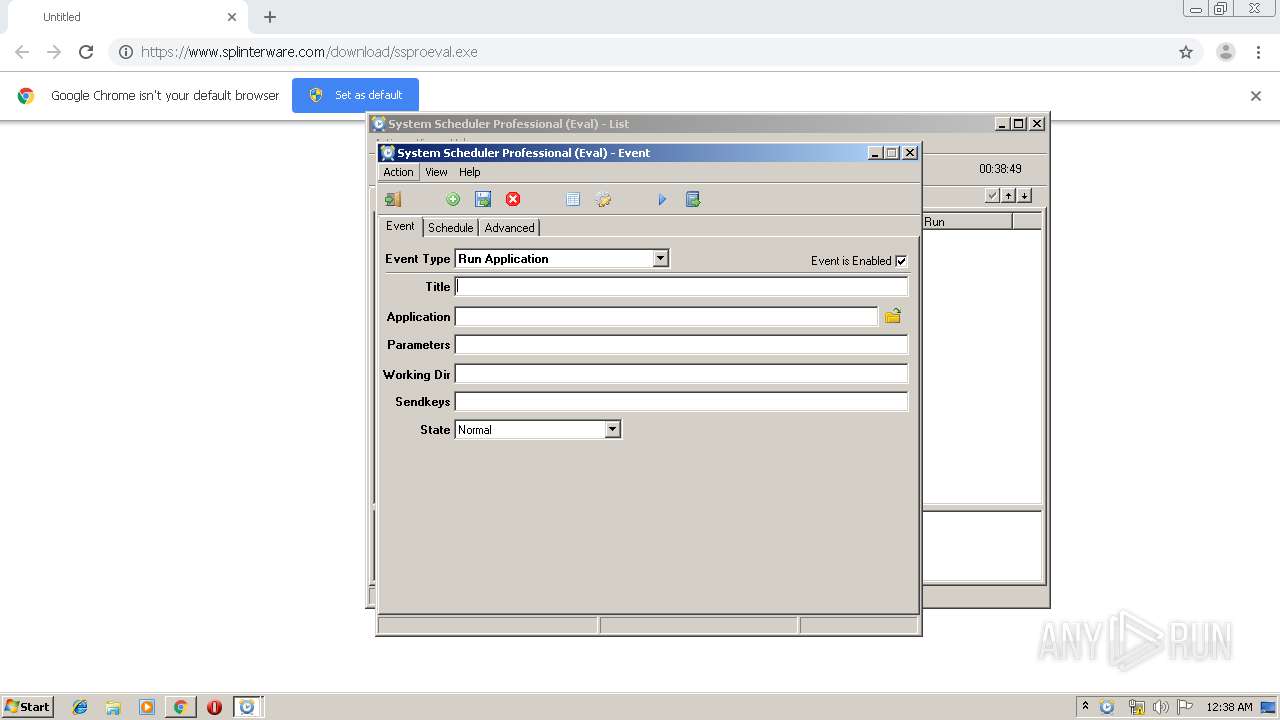Click the green plus new event icon
The width and height of the screenshot is (1280, 720).
click(453, 199)
